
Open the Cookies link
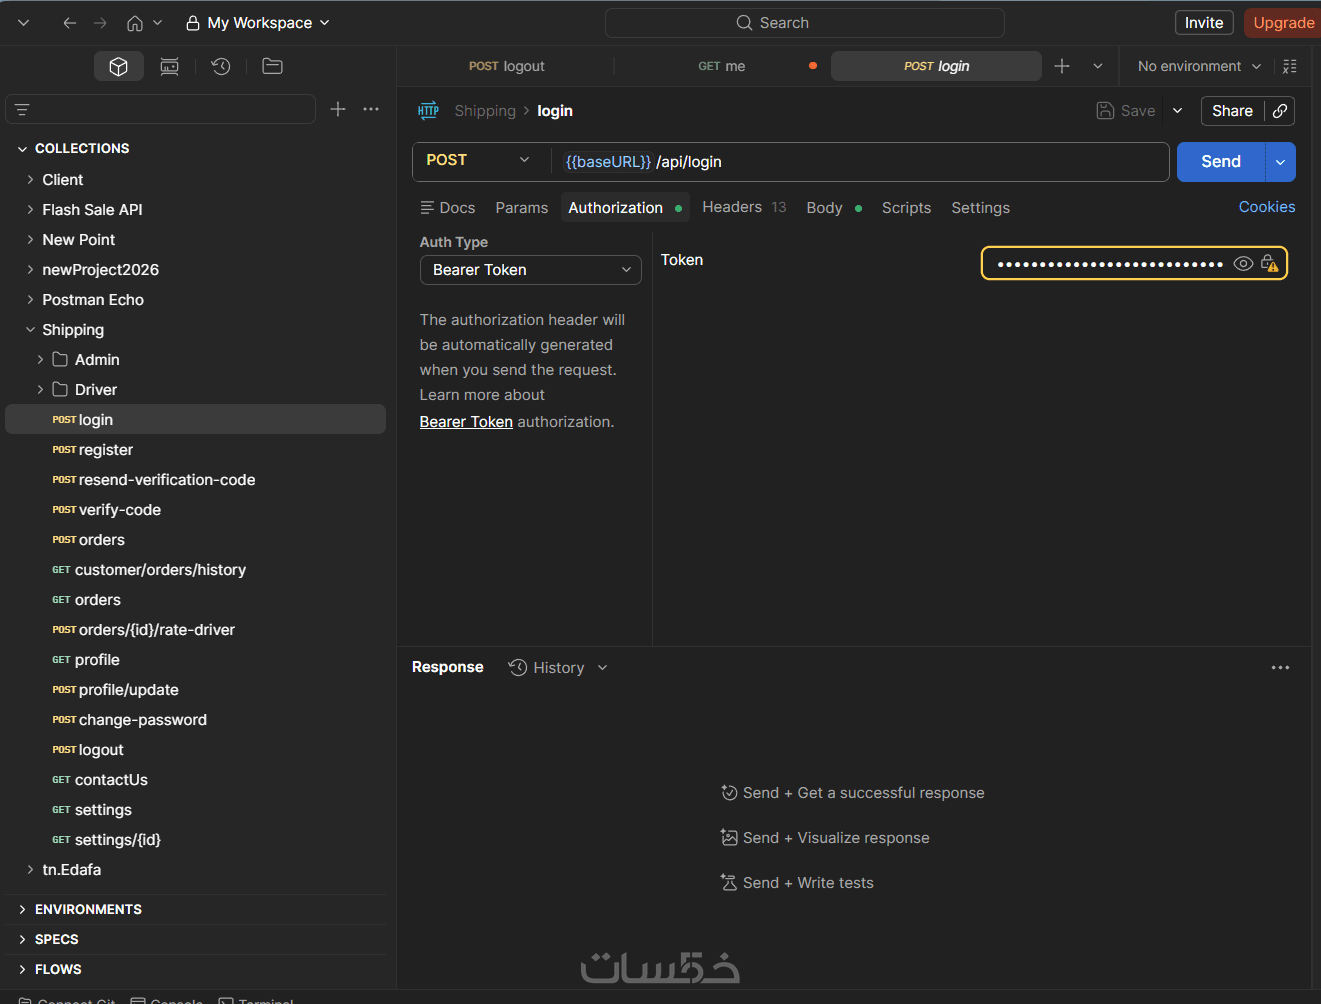click(x=1266, y=207)
